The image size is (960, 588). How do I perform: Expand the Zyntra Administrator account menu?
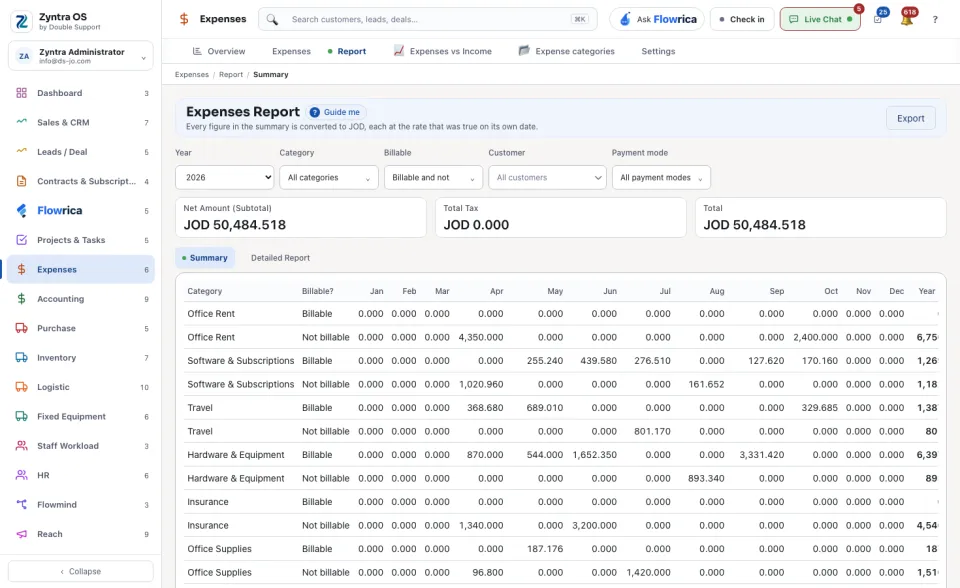81,56
